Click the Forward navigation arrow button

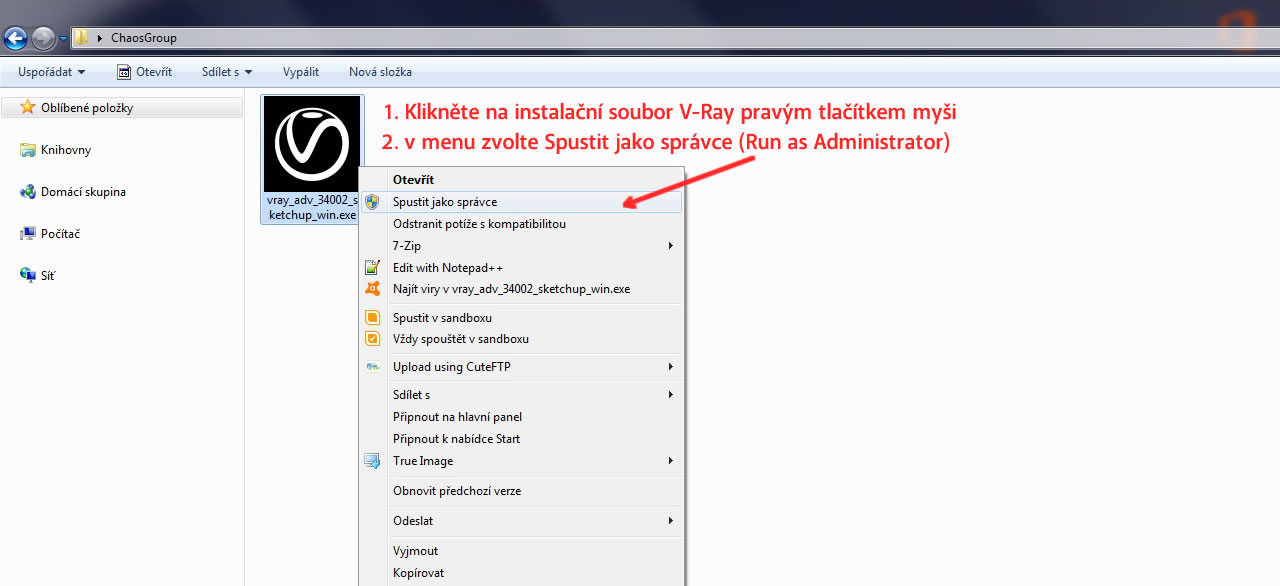tap(44, 39)
